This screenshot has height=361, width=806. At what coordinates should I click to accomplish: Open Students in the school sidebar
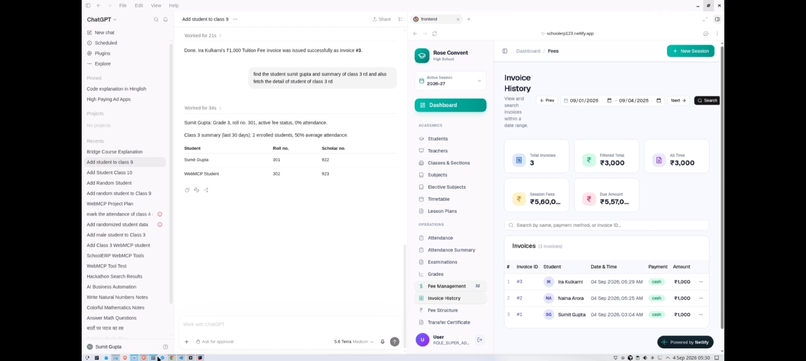pos(437,139)
